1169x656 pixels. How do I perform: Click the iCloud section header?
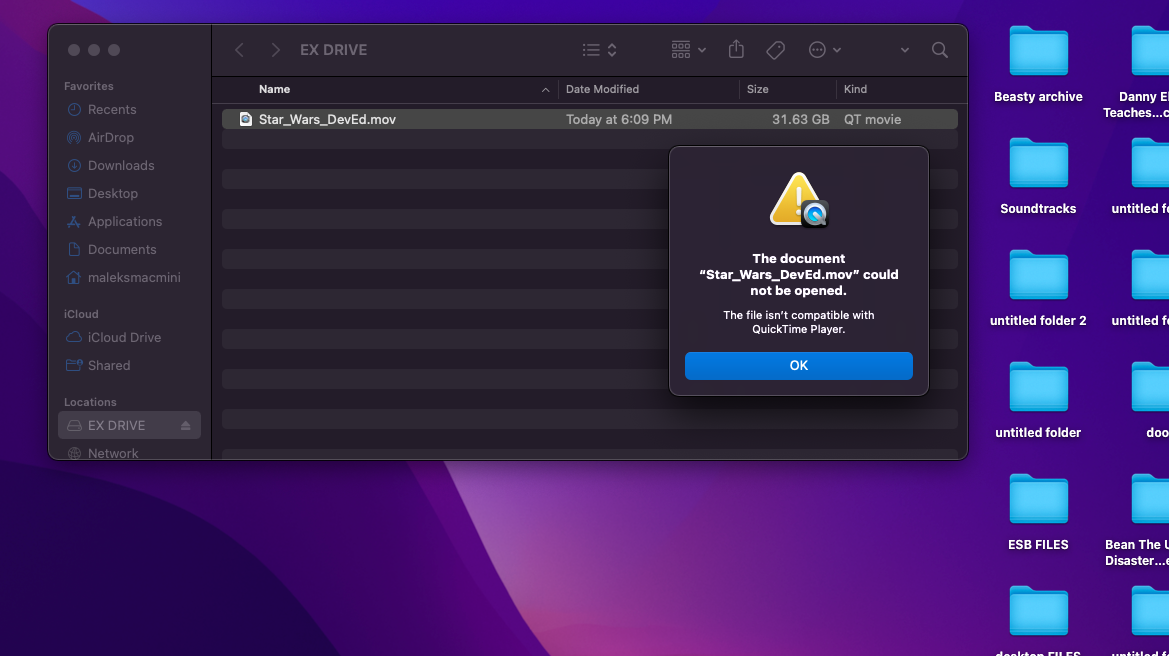coord(81,315)
